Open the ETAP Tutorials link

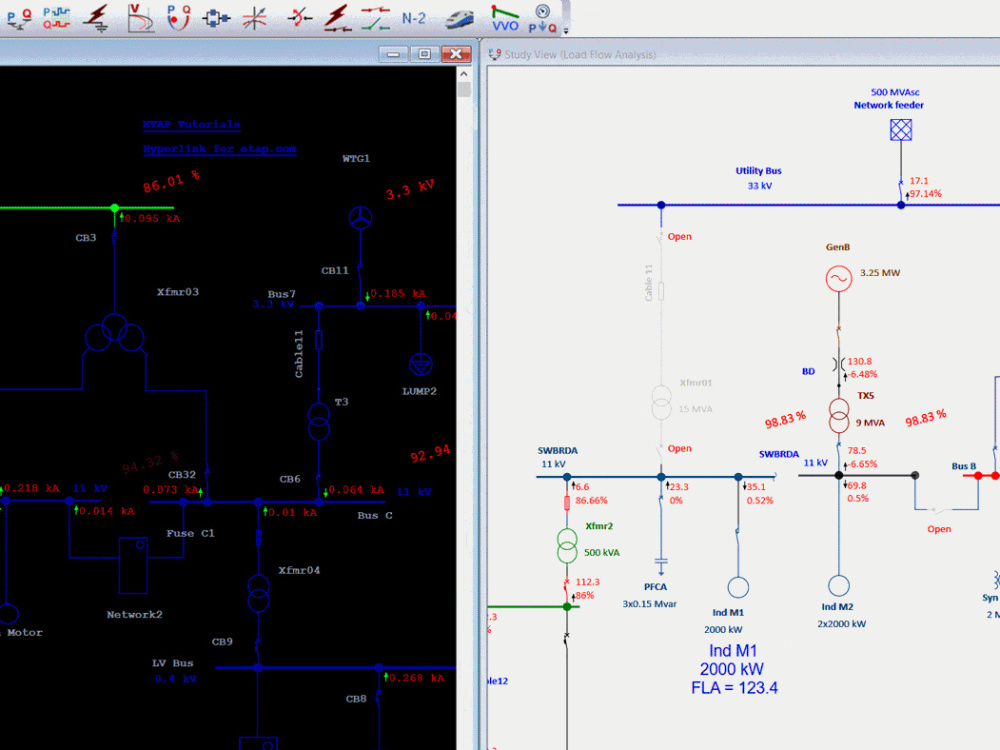click(190, 123)
